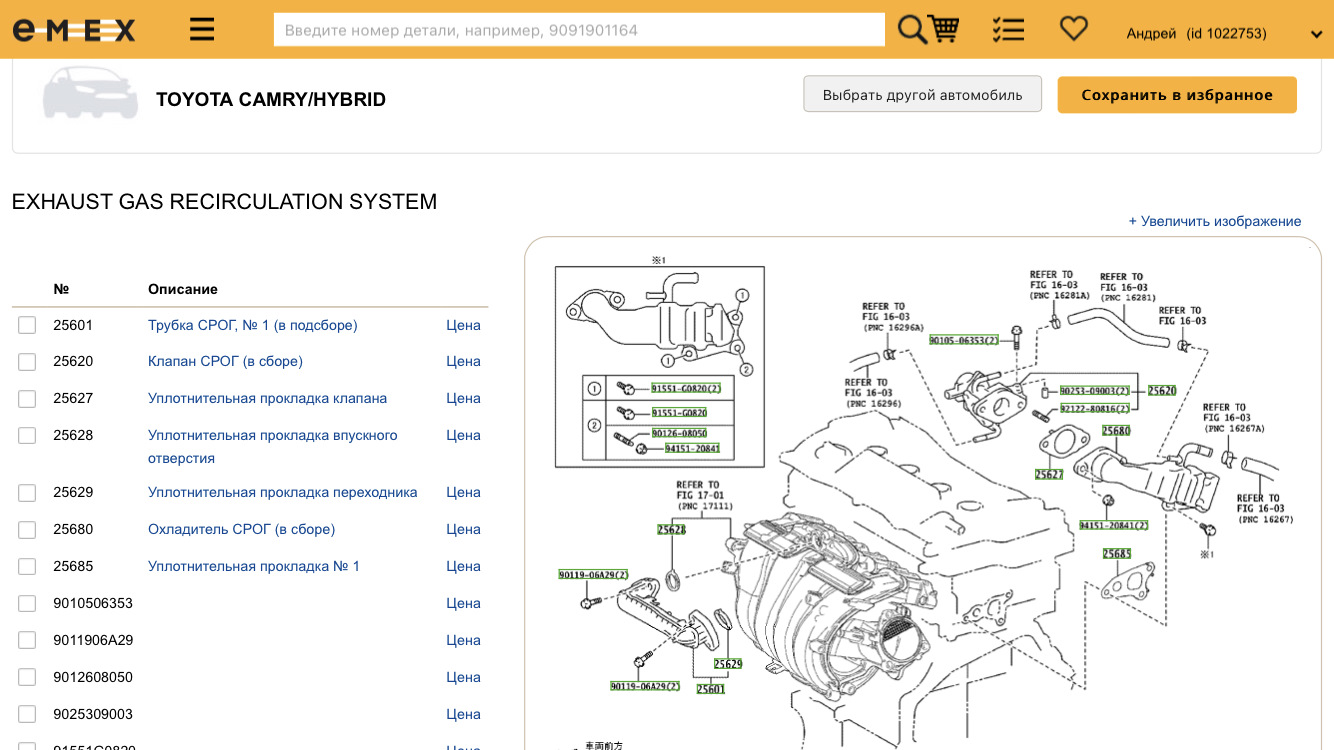Open the hamburger menu
Image resolution: width=1334 pixels, height=750 pixels.
click(x=202, y=30)
